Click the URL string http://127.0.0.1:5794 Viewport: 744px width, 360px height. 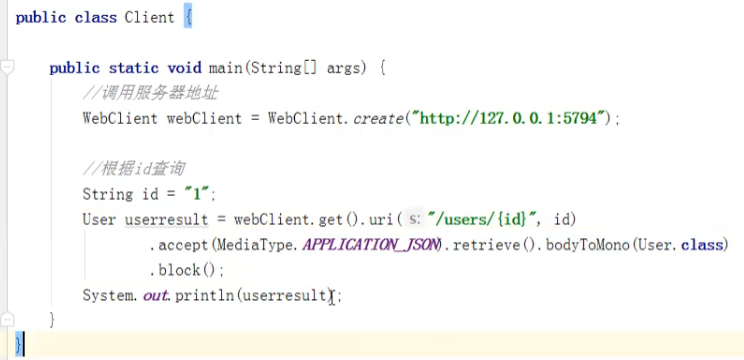509,118
